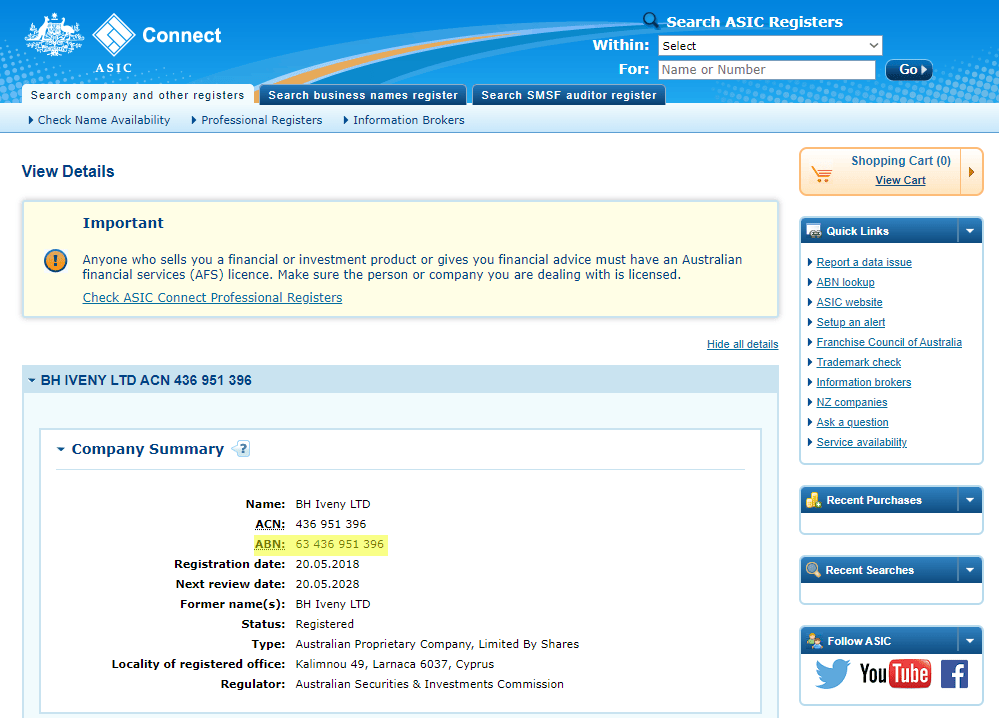Click the View Details page heading
Image resolution: width=999 pixels, height=718 pixels.
point(68,171)
